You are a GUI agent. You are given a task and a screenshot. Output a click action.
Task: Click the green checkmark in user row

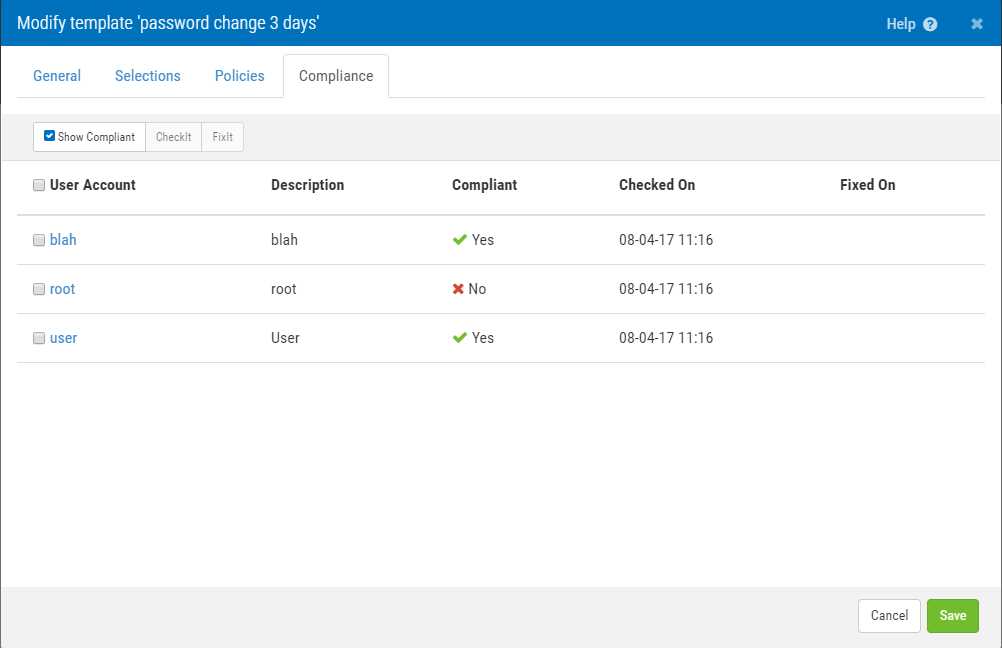pyautogui.click(x=459, y=337)
